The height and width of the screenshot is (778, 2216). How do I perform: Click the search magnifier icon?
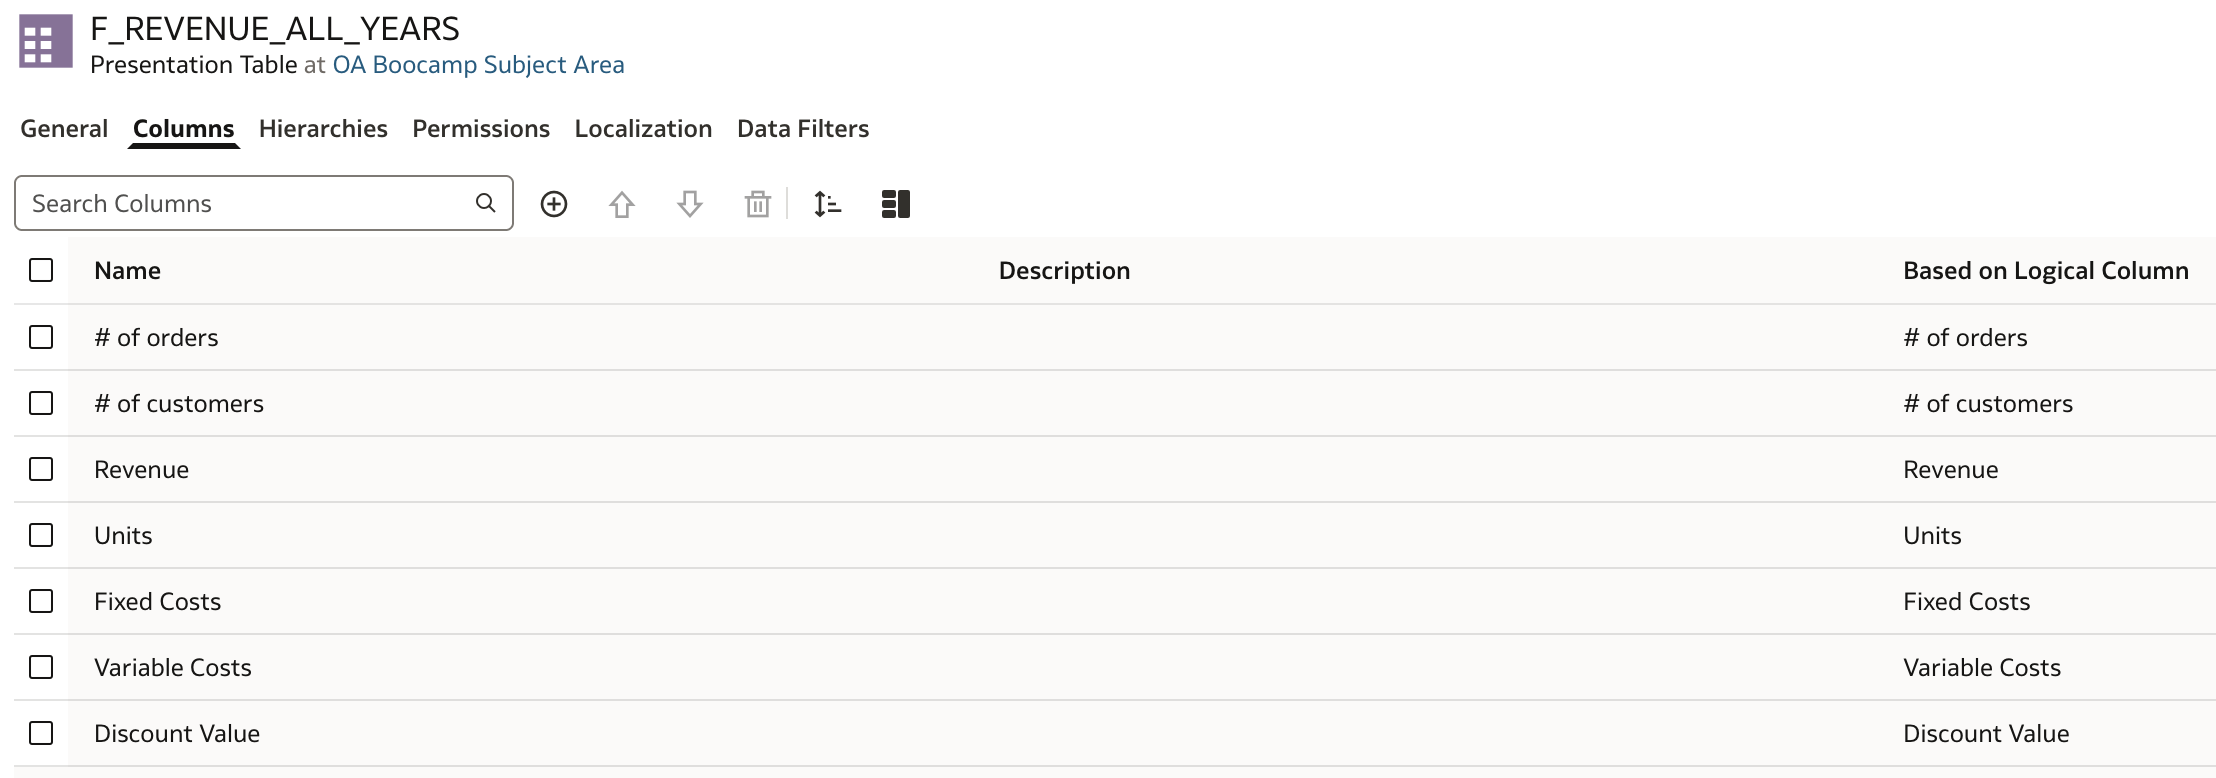pos(486,203)
